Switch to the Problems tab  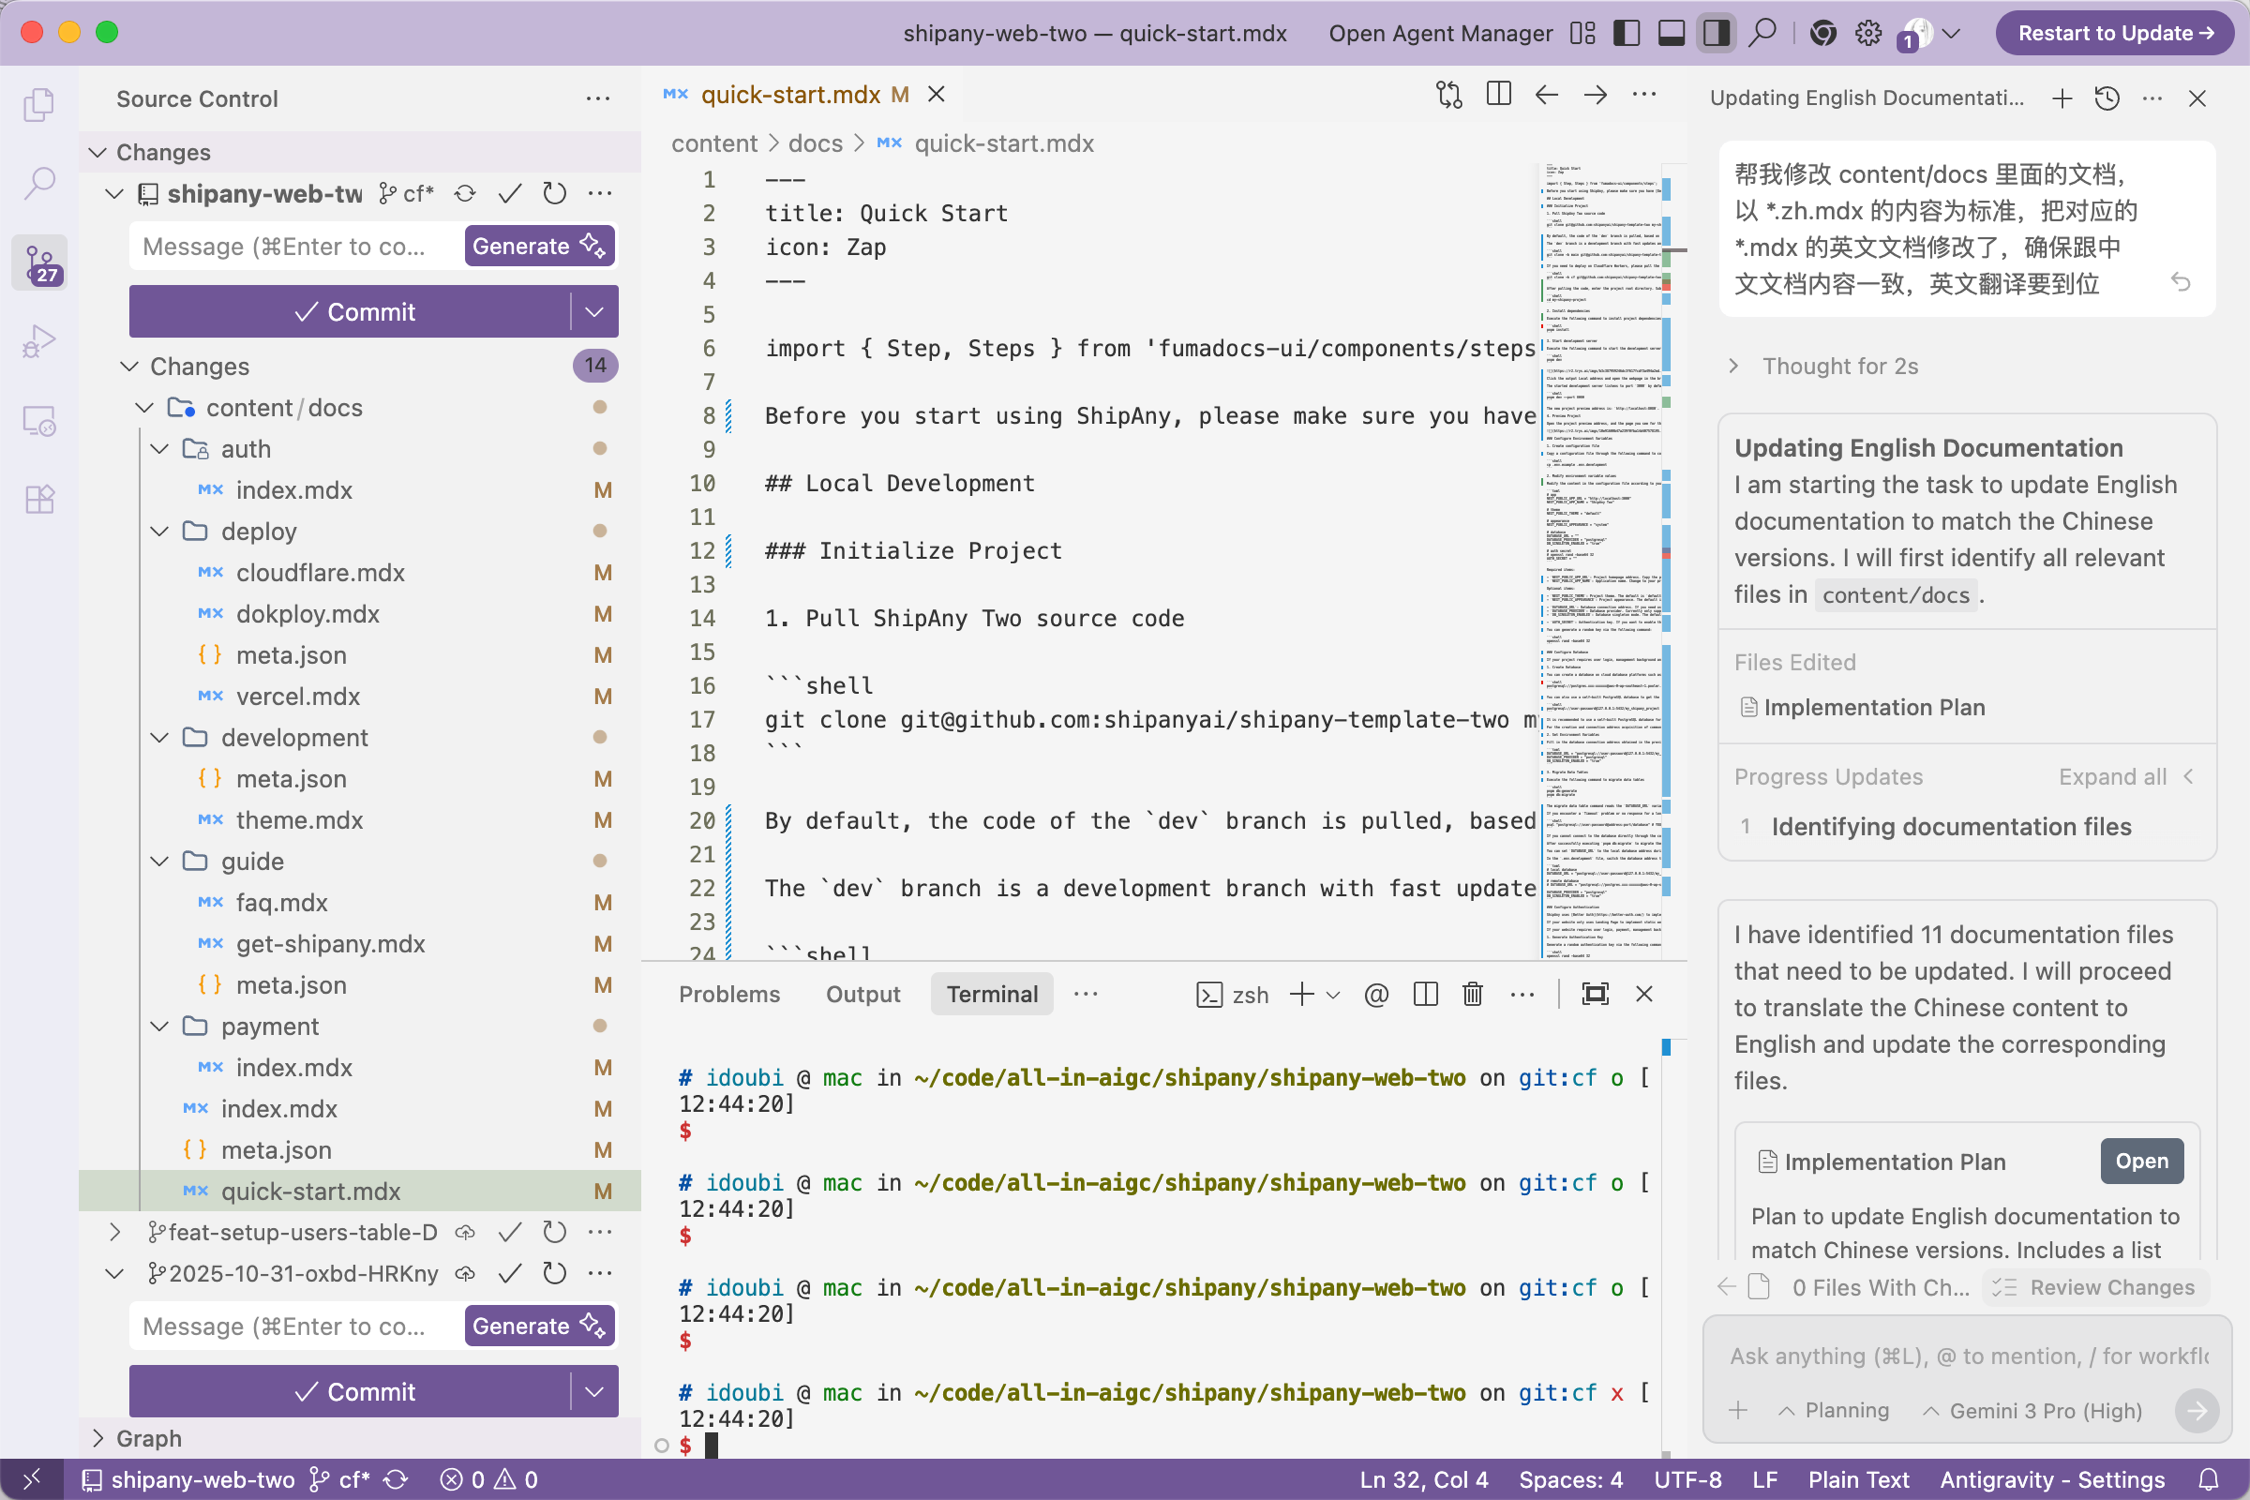(729, 994)
